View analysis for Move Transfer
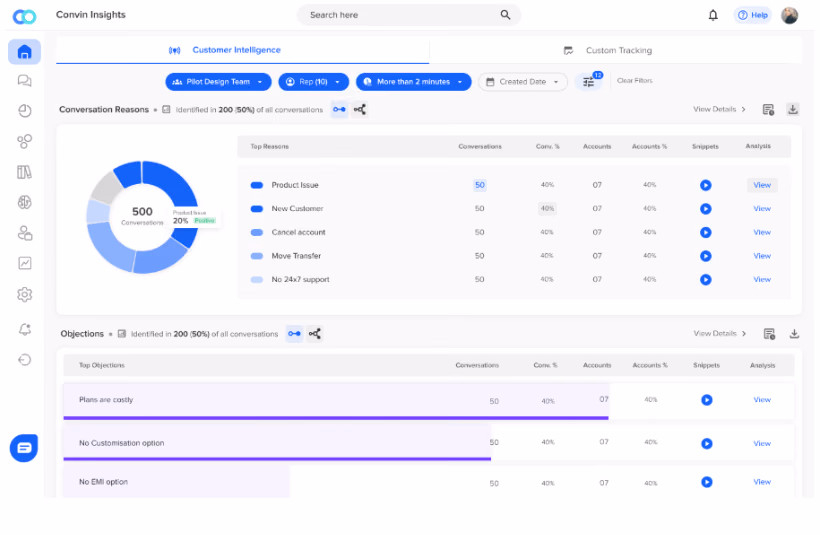The height and width of the screenshot is (535, 820). pos(762,256)
